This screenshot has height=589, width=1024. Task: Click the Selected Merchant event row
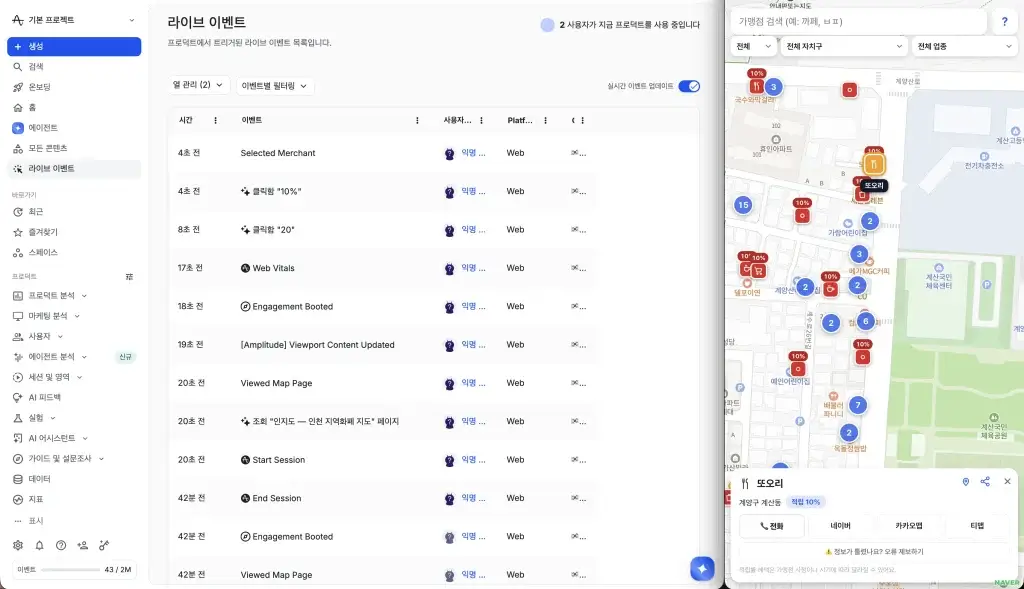coord(381,153)
